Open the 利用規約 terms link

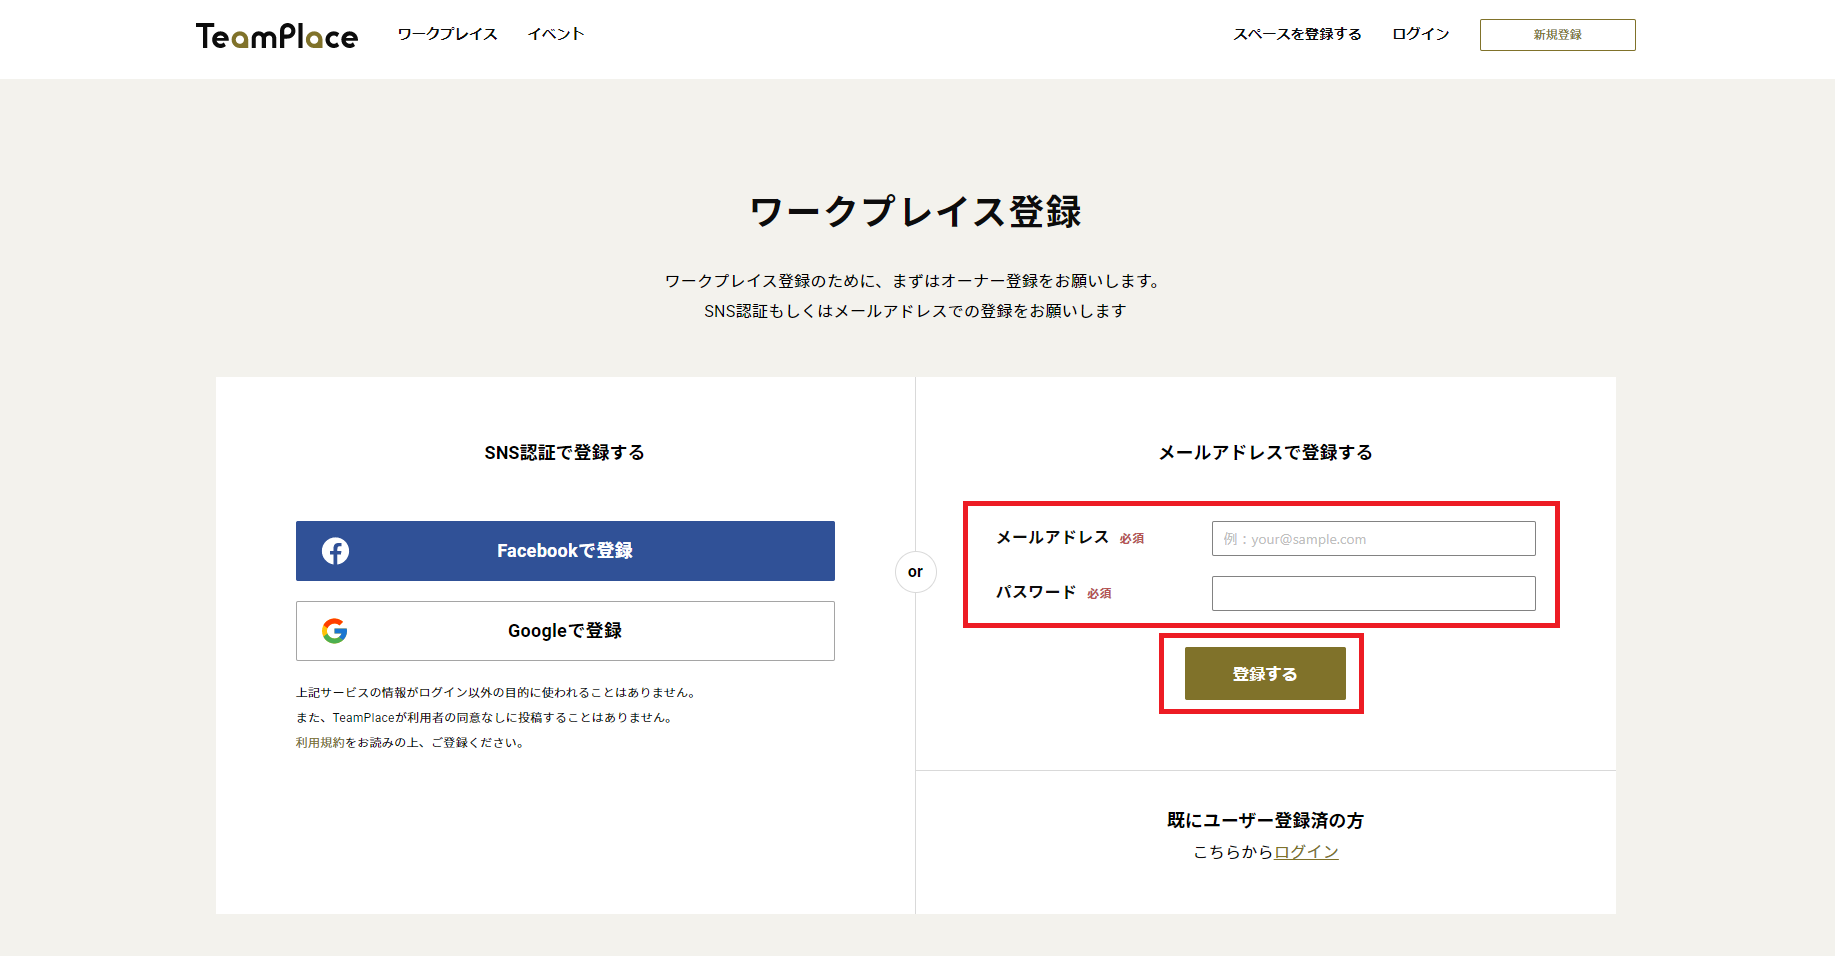click(320, 743)
